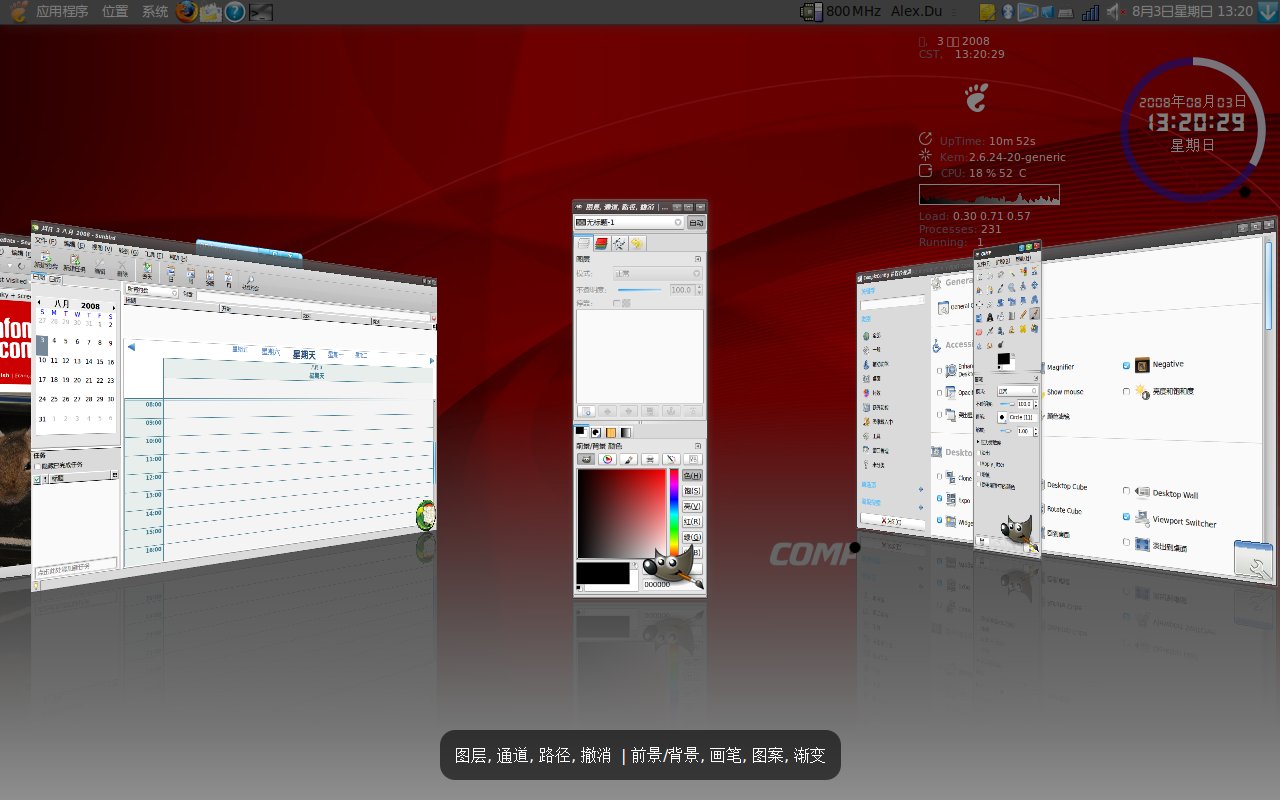Open the layer mode dropdown in Layers panel

point(657,273)
